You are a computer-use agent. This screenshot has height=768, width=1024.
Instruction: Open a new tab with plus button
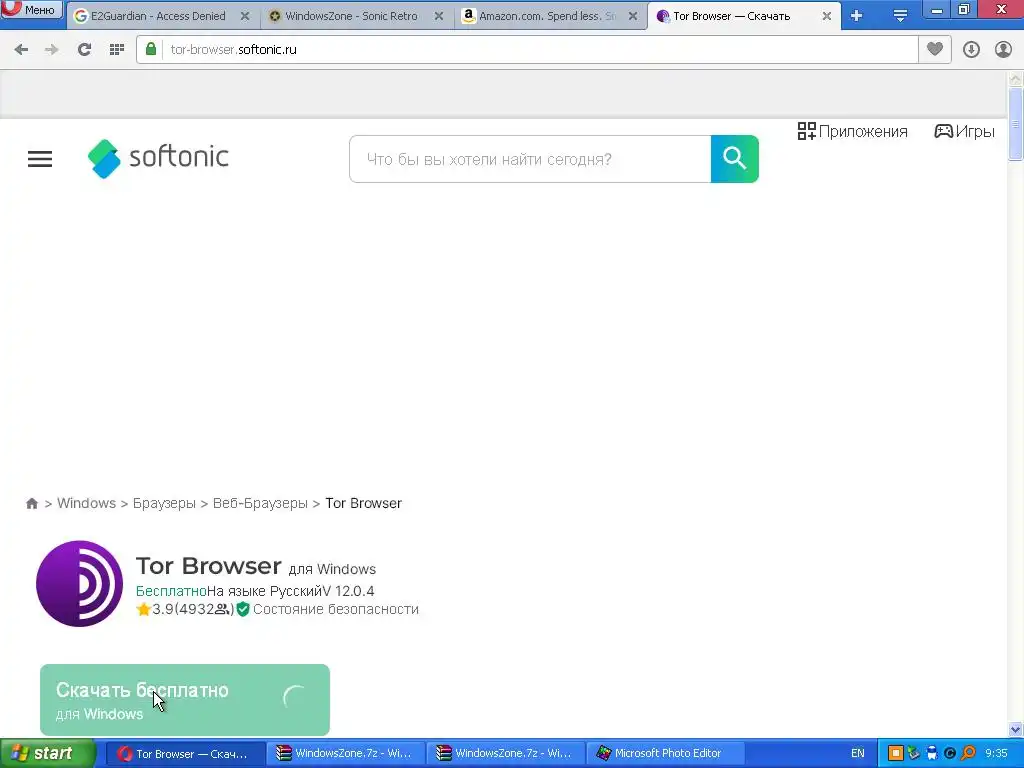tap(856, 16)
